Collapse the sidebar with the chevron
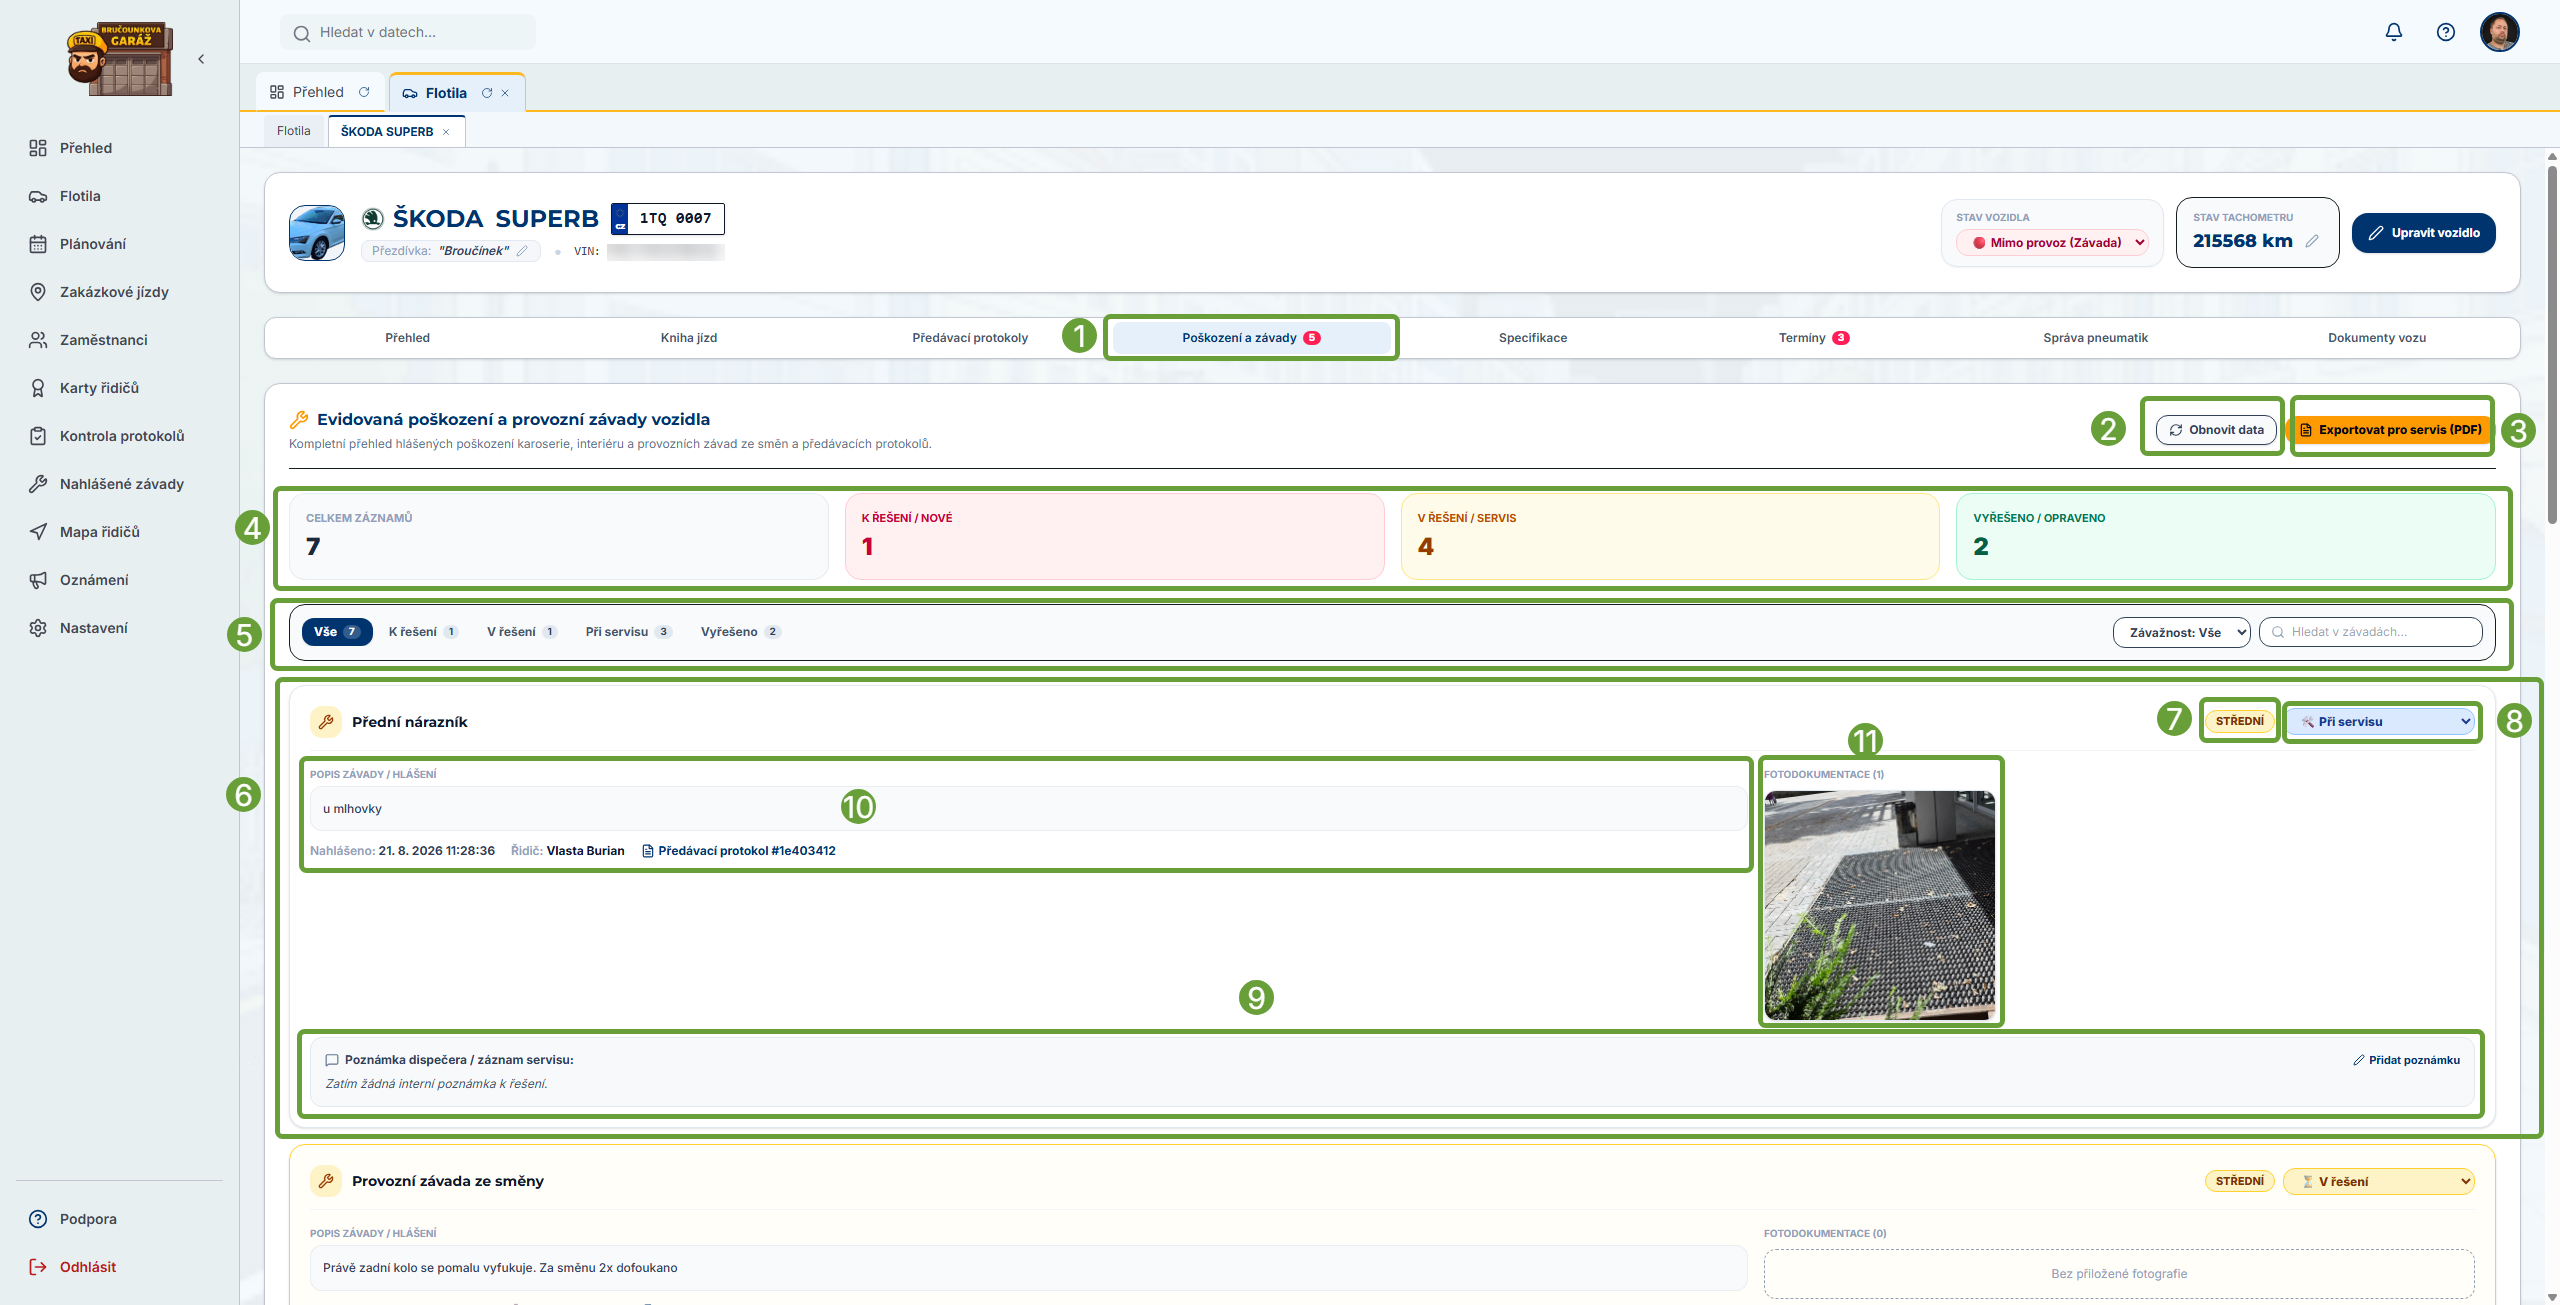The height and width of the screenshot is (1305, 2560). tap(201, 59)
